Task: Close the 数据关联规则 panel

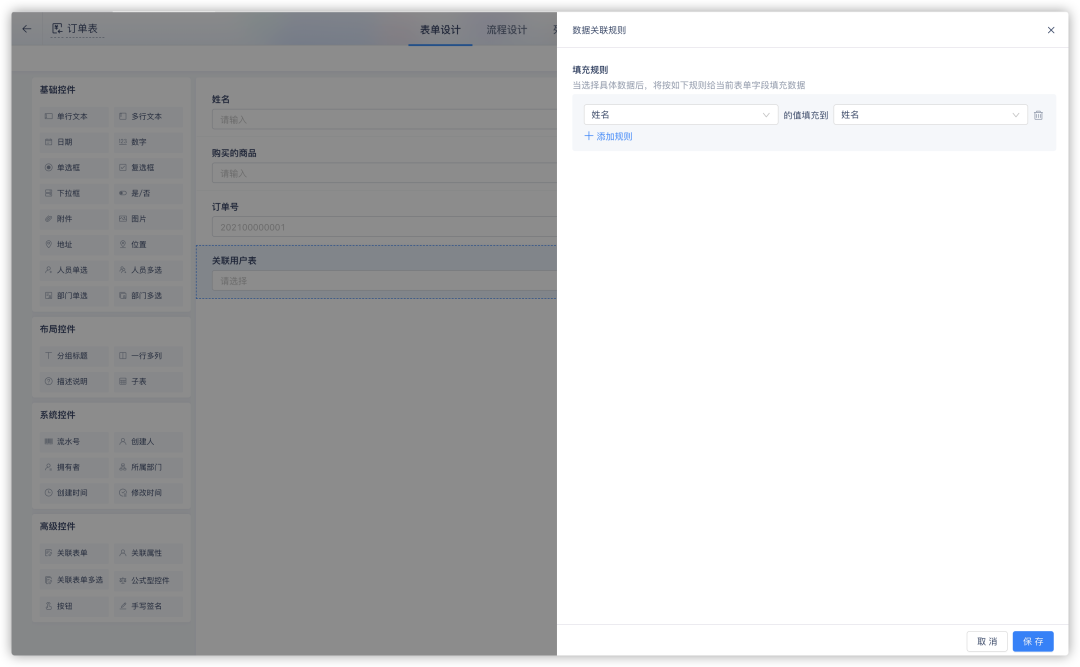Action: coord(1050,30)
